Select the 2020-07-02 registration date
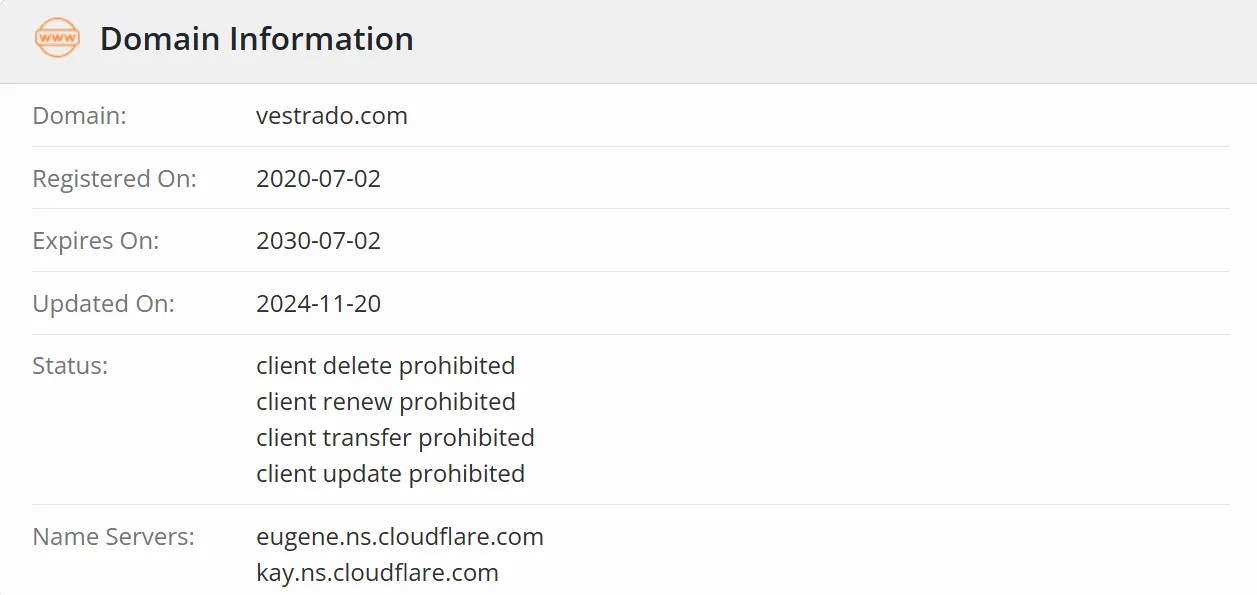This screenshot has height=595, width=1257. point(319,179)
